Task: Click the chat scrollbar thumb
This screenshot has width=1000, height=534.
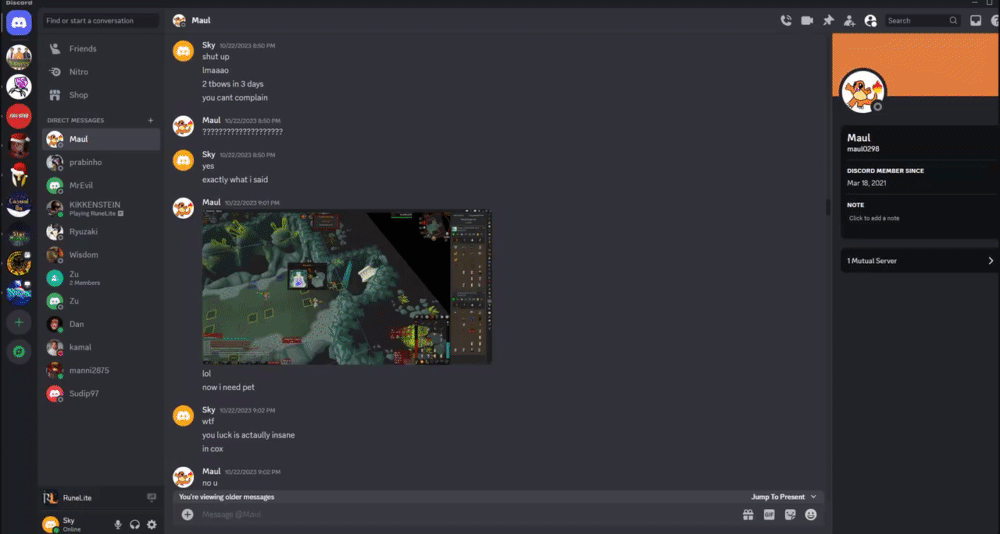Action: (828, 207)
